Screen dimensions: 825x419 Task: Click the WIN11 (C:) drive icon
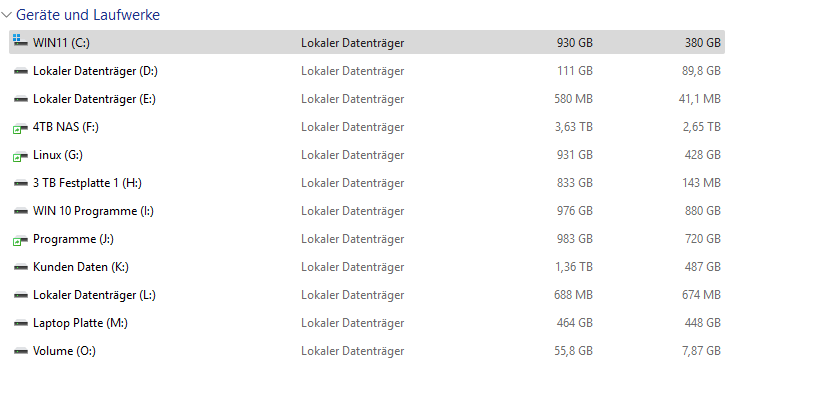tap(20, 42)
